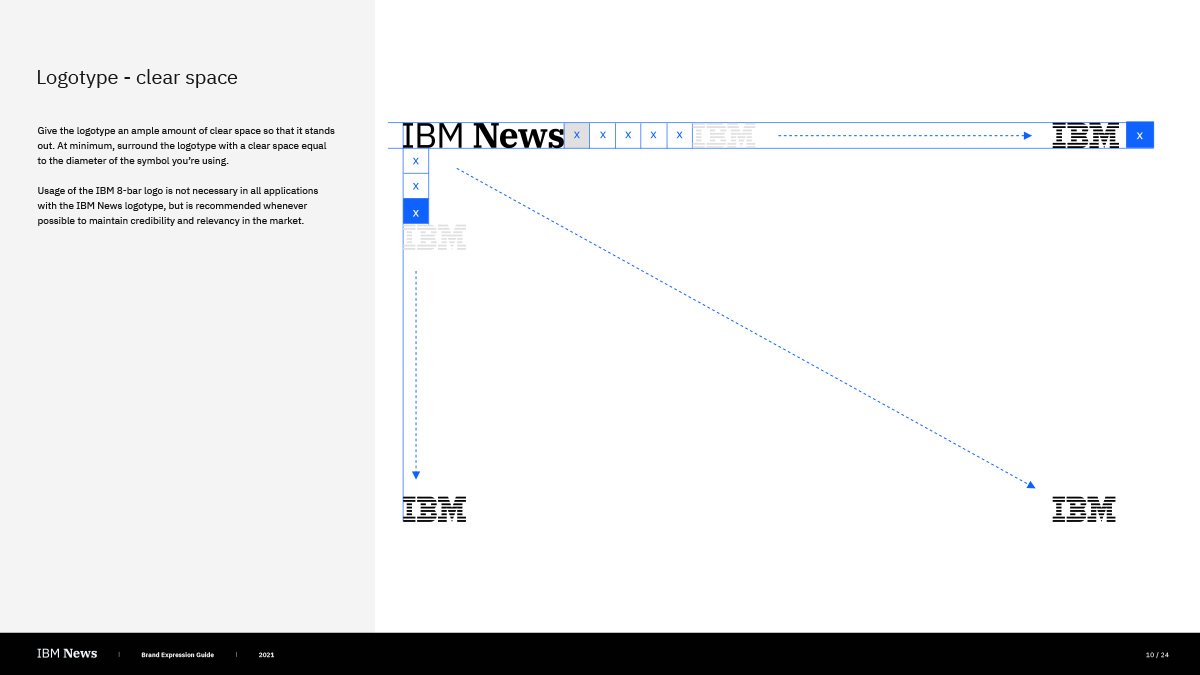The height and width of the screenshot is (675, 1200).
Task: Select the blue x box beside the IBM 8-bar logo
Action: 1140,135
